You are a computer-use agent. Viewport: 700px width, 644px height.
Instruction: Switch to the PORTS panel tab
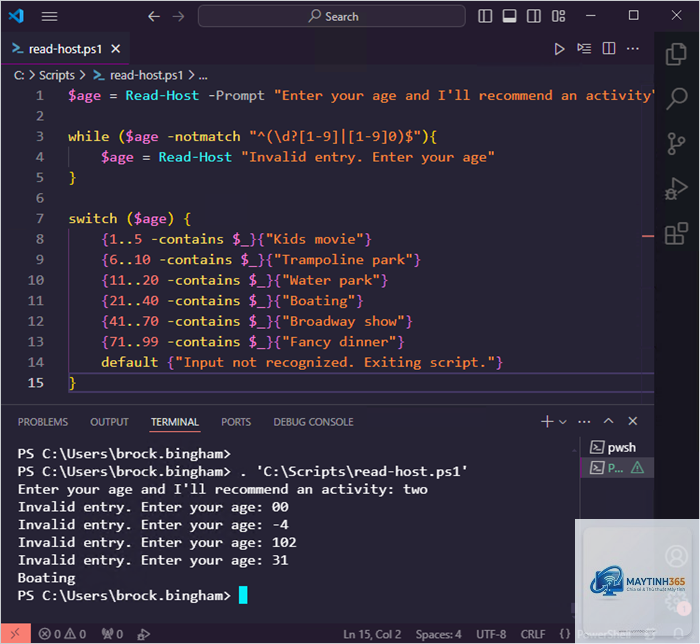236,422
